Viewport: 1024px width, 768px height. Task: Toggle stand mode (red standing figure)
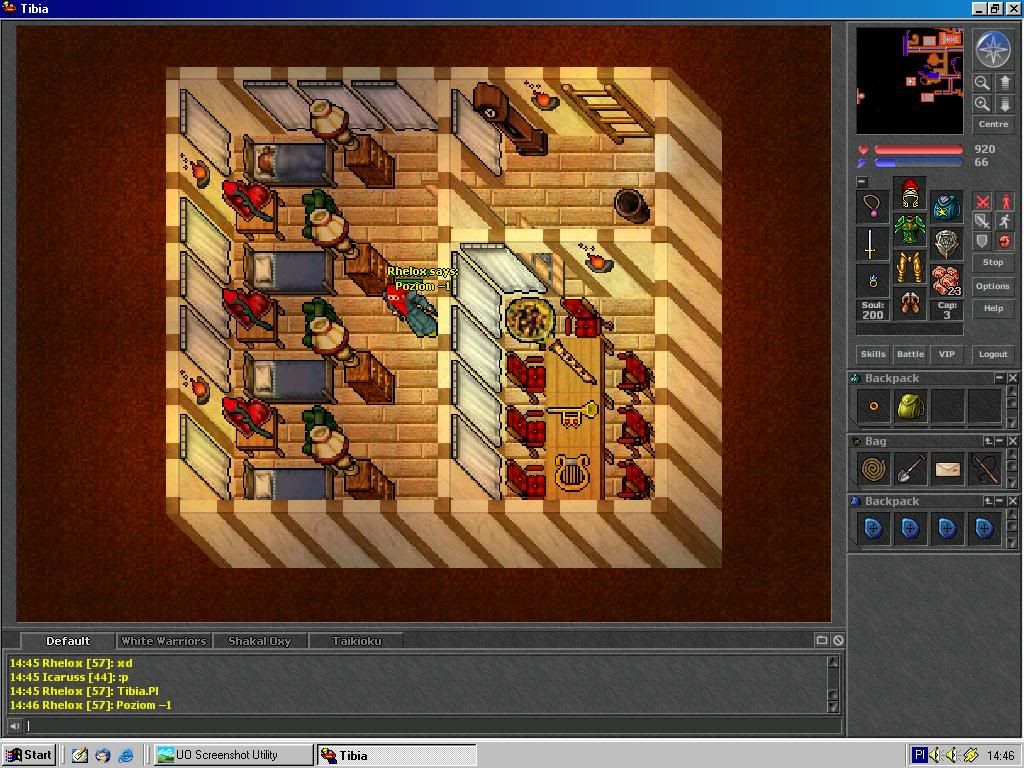(1004, 202)
